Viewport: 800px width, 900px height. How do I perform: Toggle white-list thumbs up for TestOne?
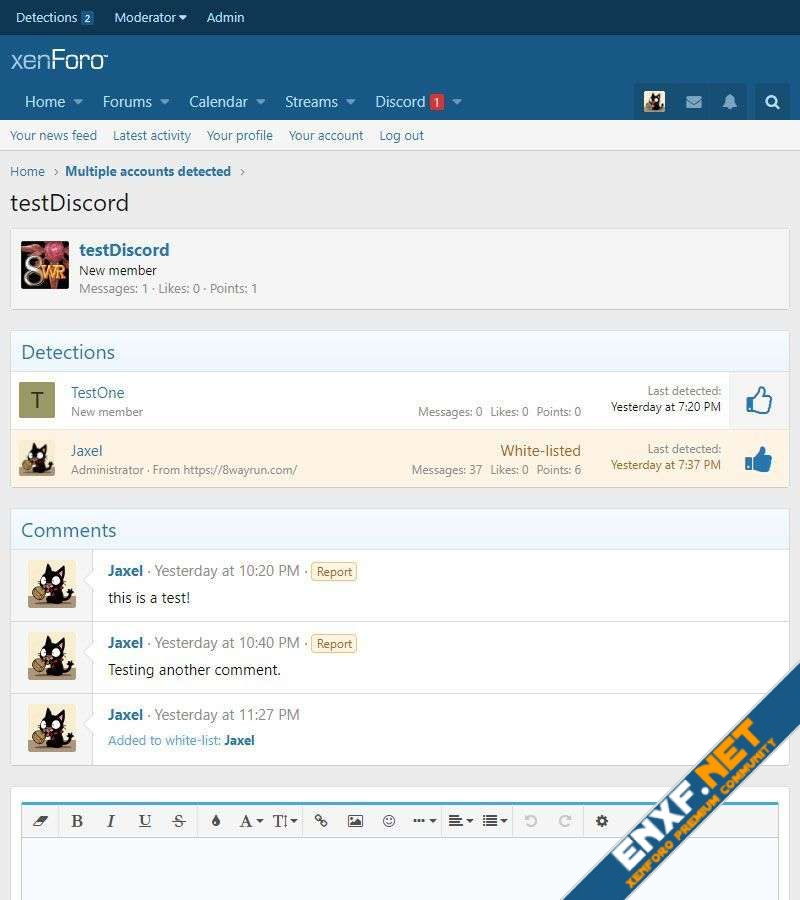click(759, 401)
